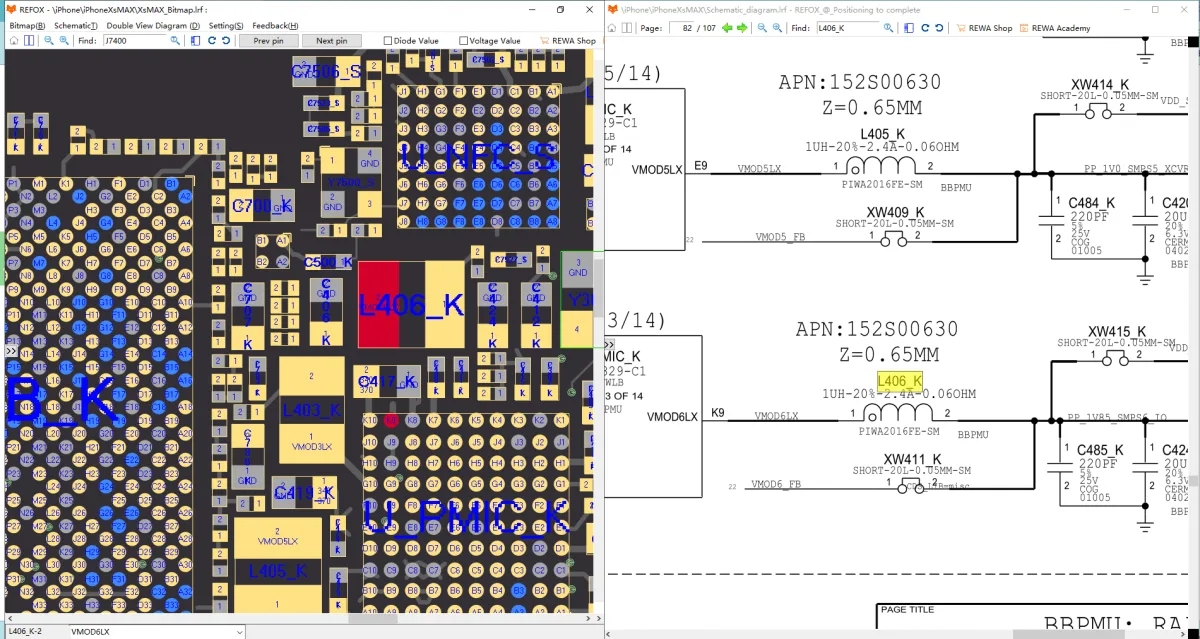Image resolution: width=1200 pixels, height=639 pixels.
Task: Open REWA Shop link in Schematic window
Action: click(x=983, y=28)
